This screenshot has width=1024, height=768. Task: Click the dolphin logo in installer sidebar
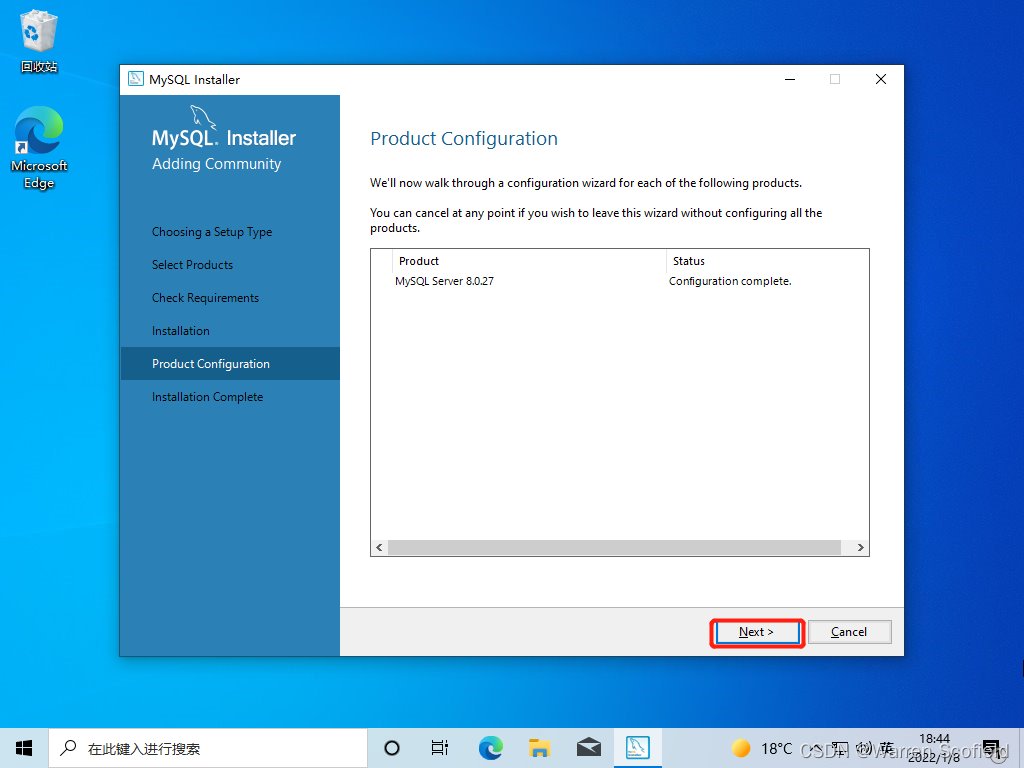pyautogui.click(x=202, y=117)
